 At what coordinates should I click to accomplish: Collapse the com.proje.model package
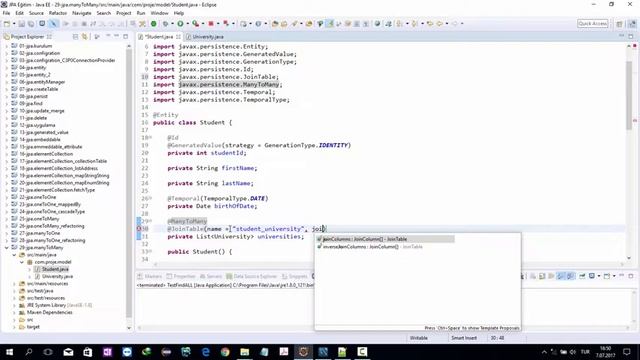click(x=22, y=262)
